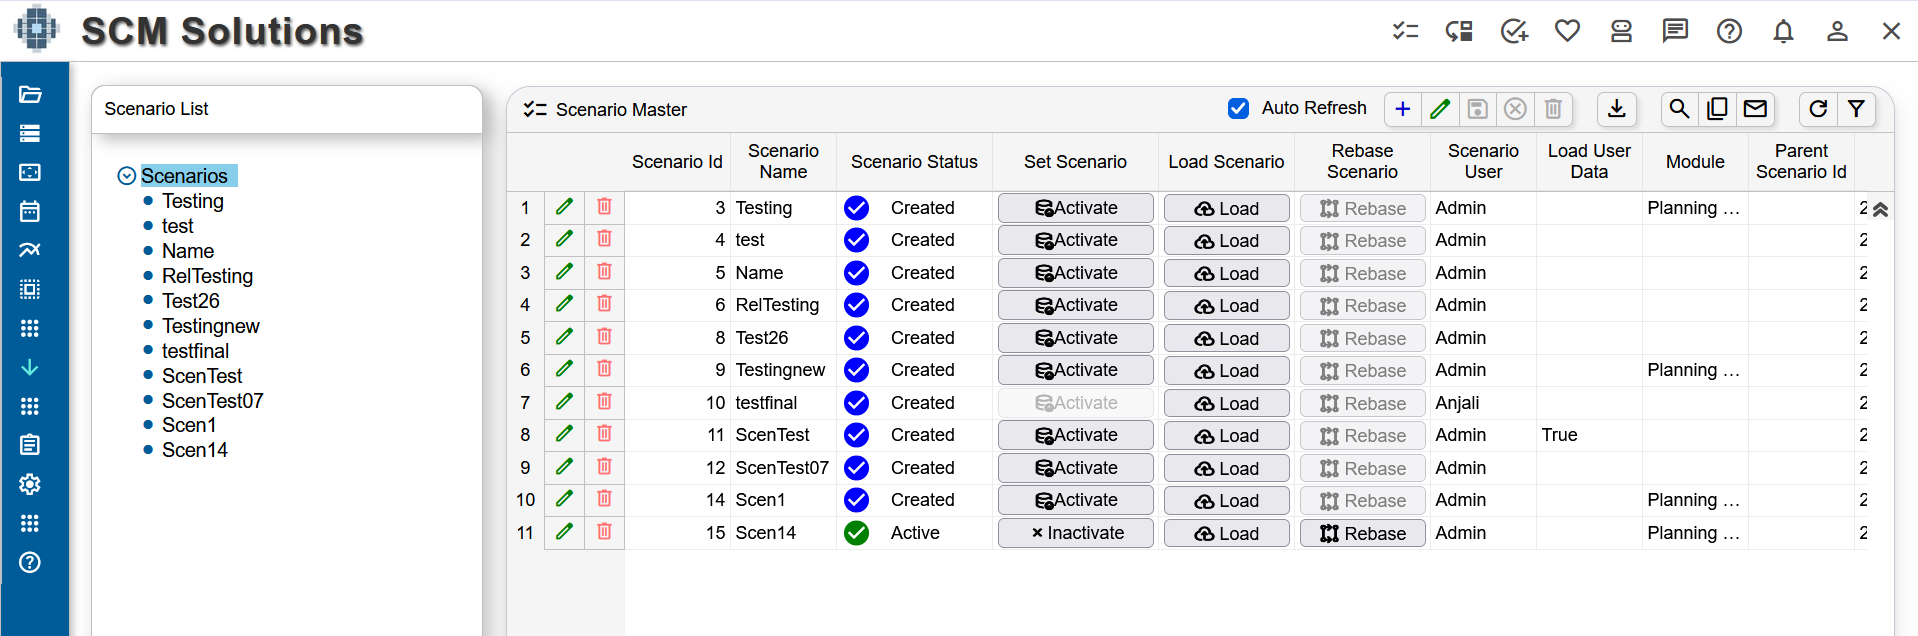Viewport: 1918px width, 636px height.
Task: Collapse grid using double chevron arrow
Action: tap(1880, 209)
